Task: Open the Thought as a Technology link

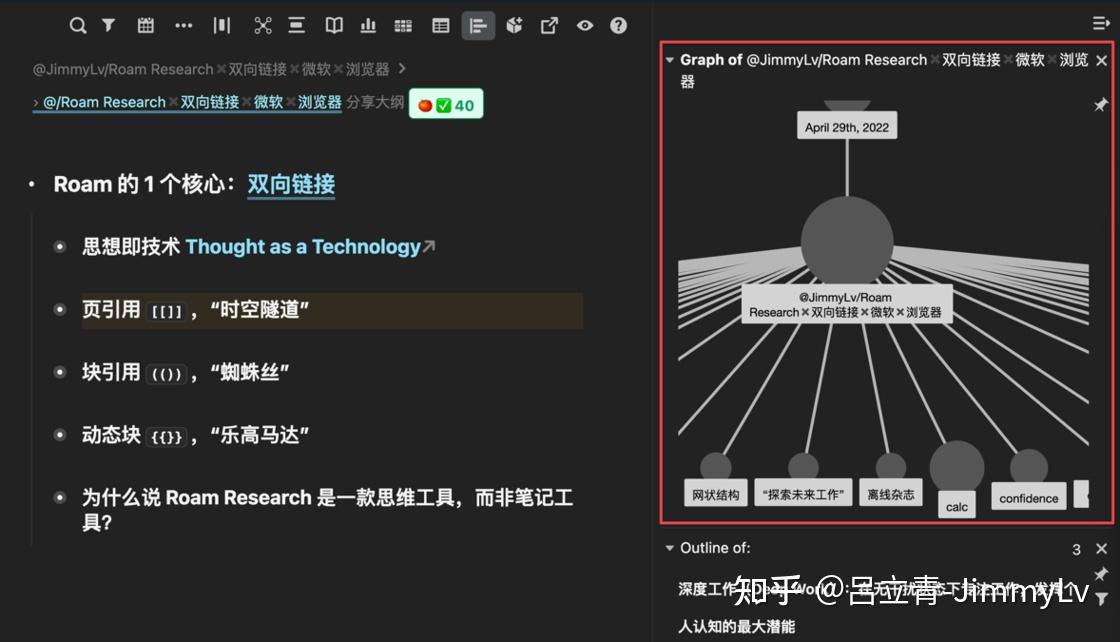Action: coord(305,246)
